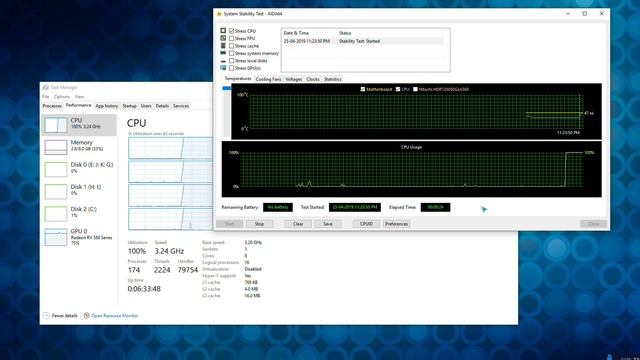Switch to the Clocks tab
640x360 pixels.
313,79
